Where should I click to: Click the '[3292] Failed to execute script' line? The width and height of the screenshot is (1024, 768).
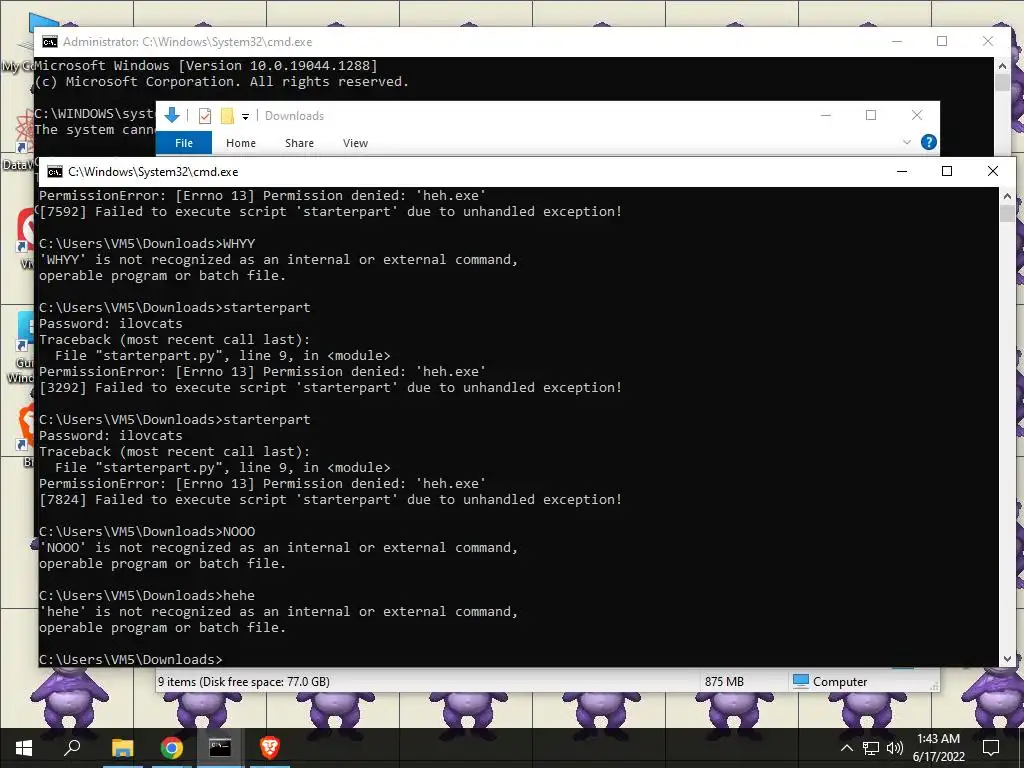tap(330, 388)
